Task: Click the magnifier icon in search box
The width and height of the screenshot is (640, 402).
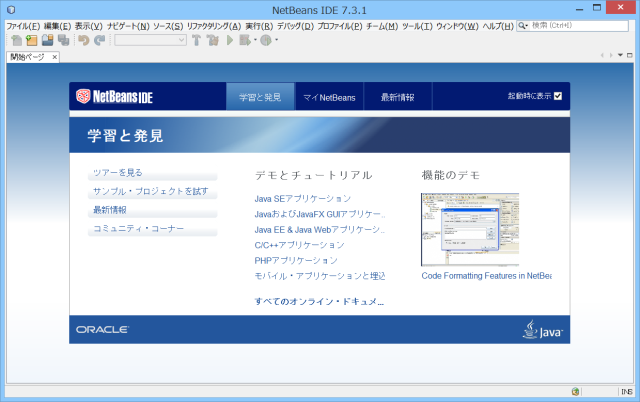Action: pyautogui.click(x=522, y=26)
